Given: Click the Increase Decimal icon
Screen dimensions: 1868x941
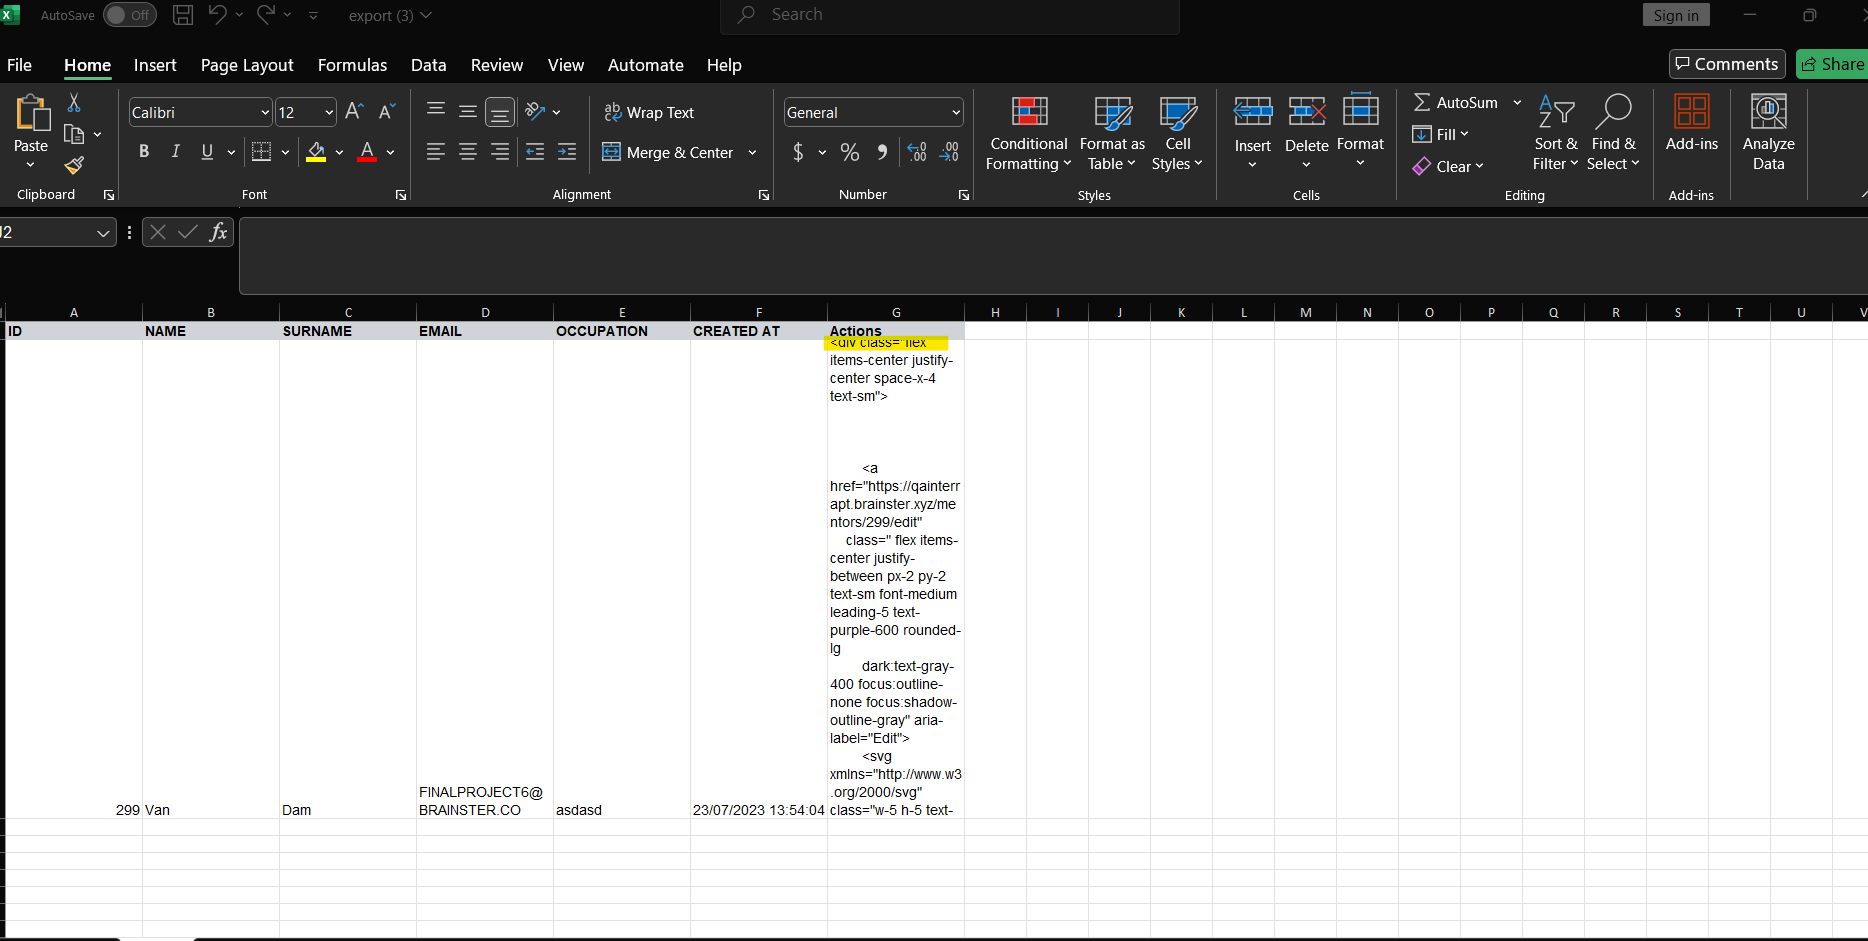Looking at the screenshot, I should click(917, 152).
